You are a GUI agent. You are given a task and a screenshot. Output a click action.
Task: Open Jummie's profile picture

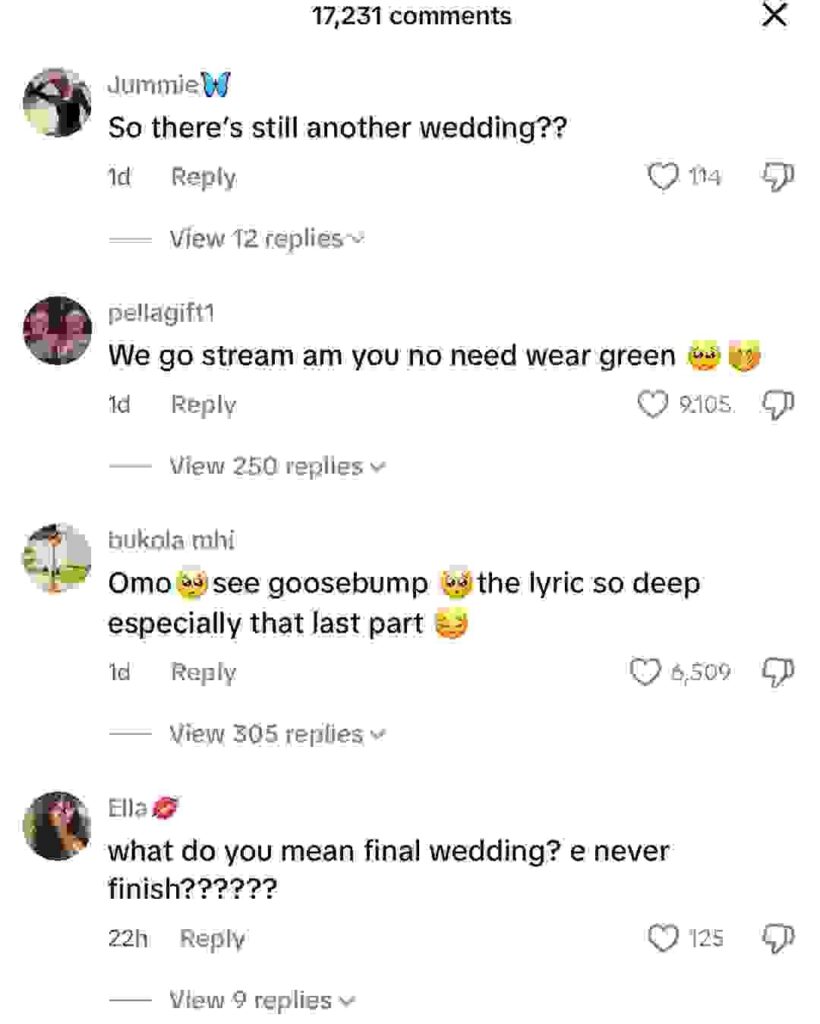click(57, 103)
